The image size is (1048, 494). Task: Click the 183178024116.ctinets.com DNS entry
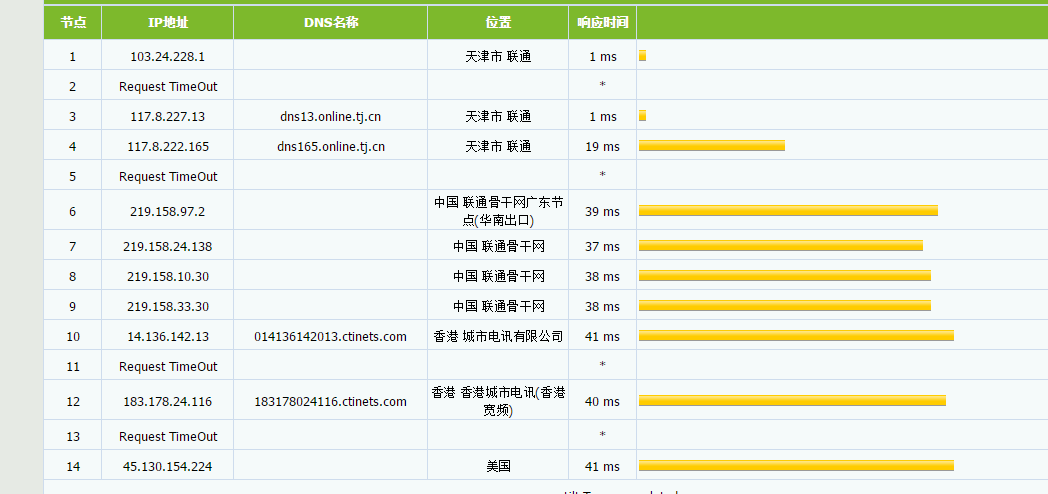pos(331,402)
